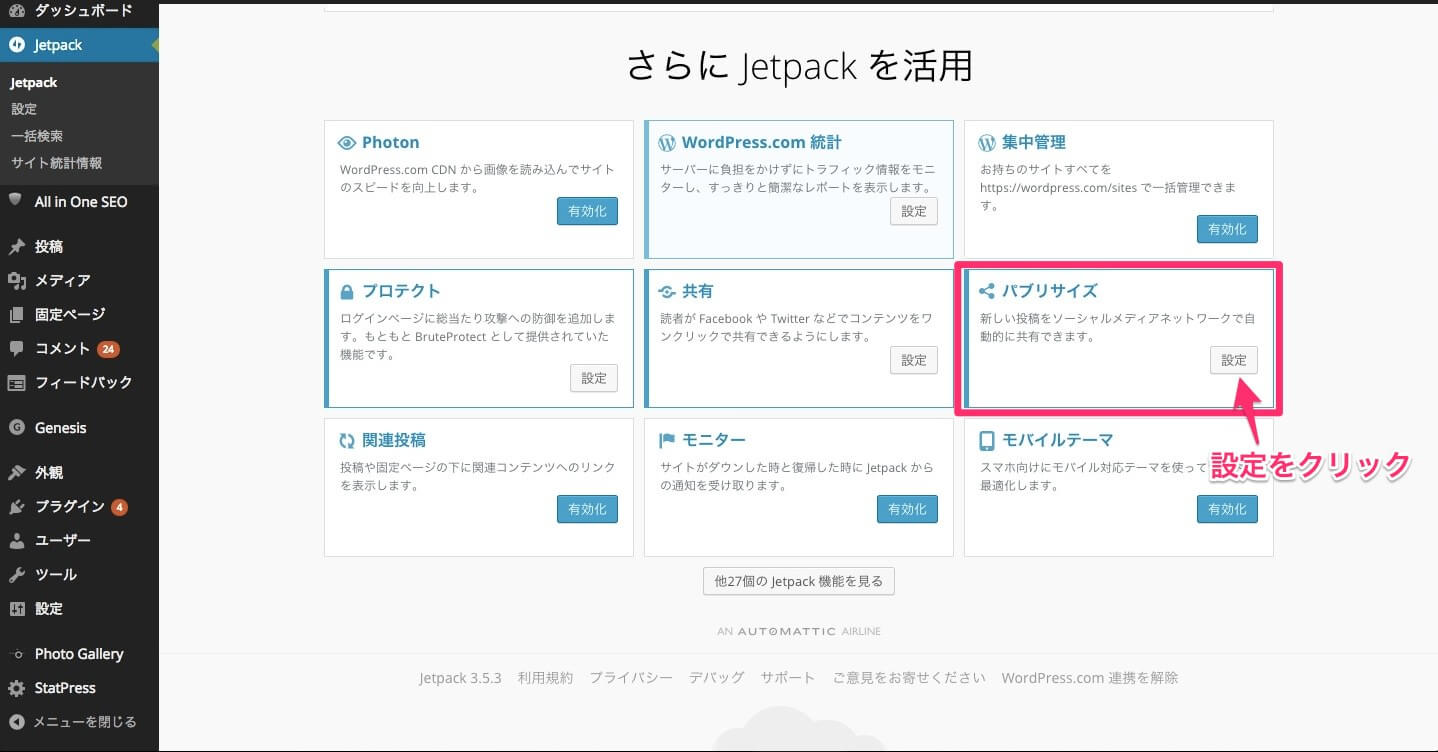Image resolution: width=1438 pixels, height=752 pixels.
Task: Click the speech bubble icon beside コメント
Action: pos(16,348)
